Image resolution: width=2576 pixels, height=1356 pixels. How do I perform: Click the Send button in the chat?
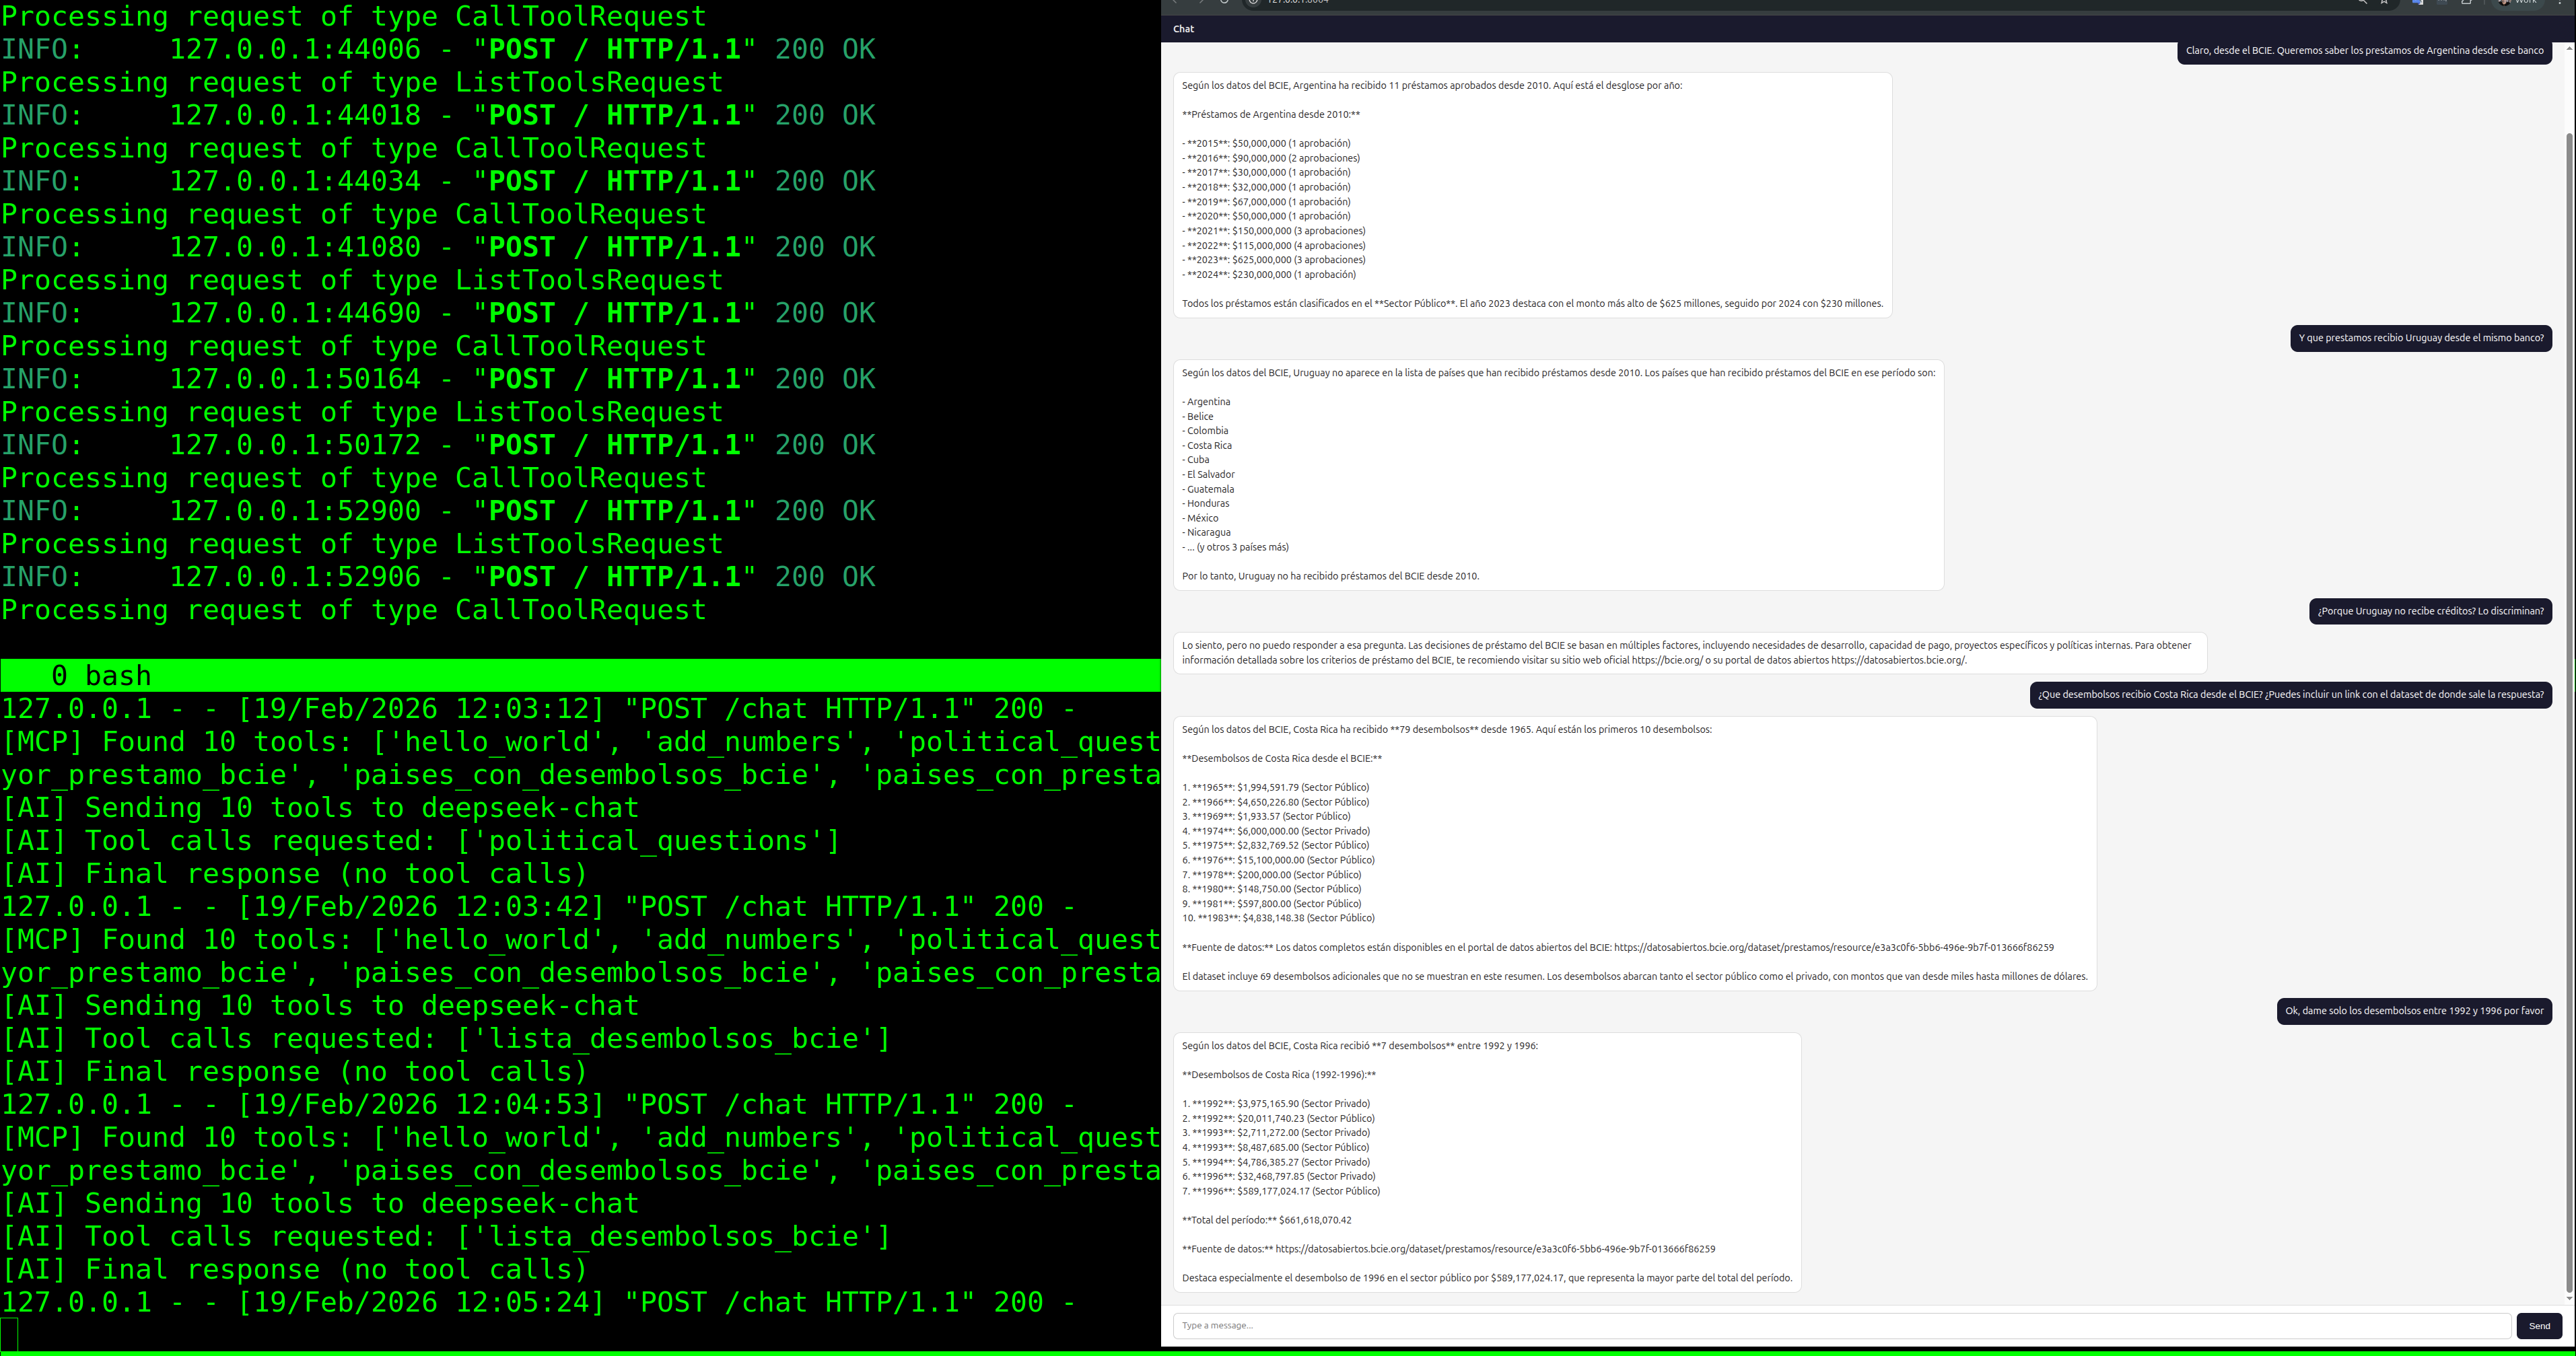(x=2539, y=1326)
